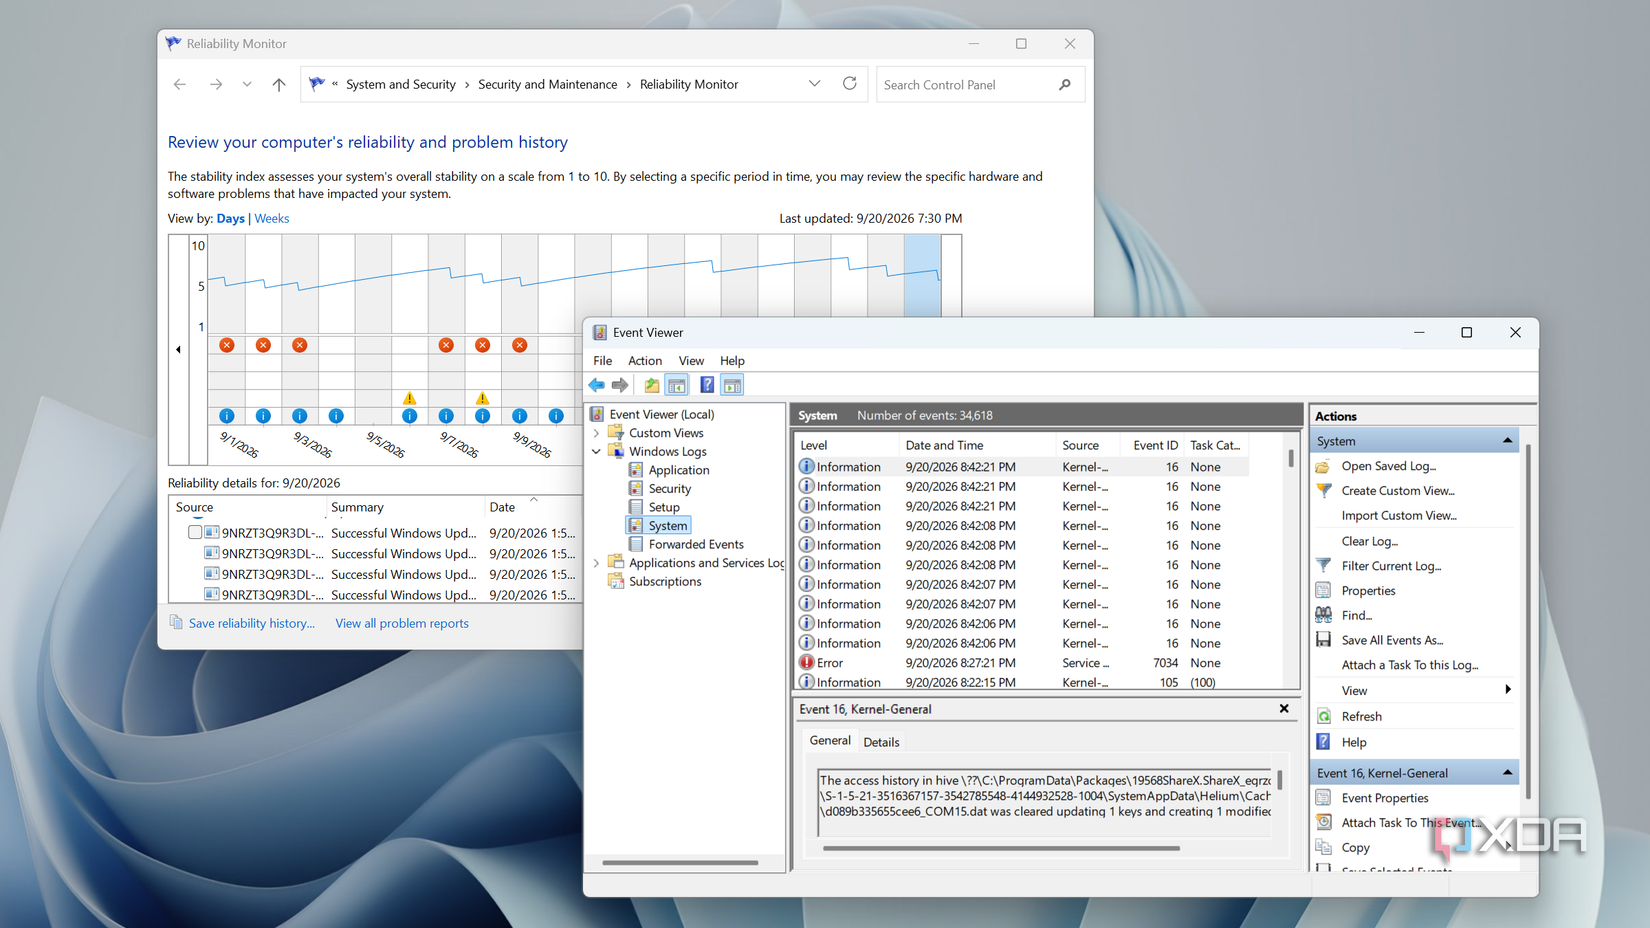Open Event Properties in the Actions pane
The height and width of the screenshot is (928, 1650).
coord(1385,798)
